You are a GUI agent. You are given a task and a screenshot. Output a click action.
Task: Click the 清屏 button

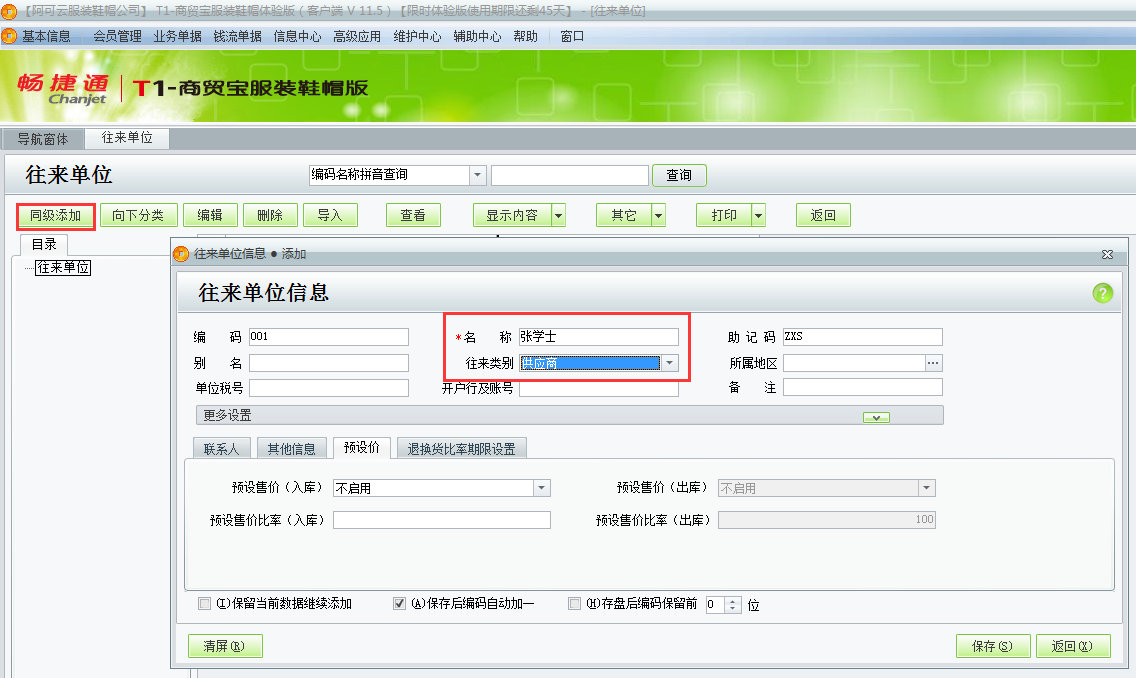click(222, 645)
